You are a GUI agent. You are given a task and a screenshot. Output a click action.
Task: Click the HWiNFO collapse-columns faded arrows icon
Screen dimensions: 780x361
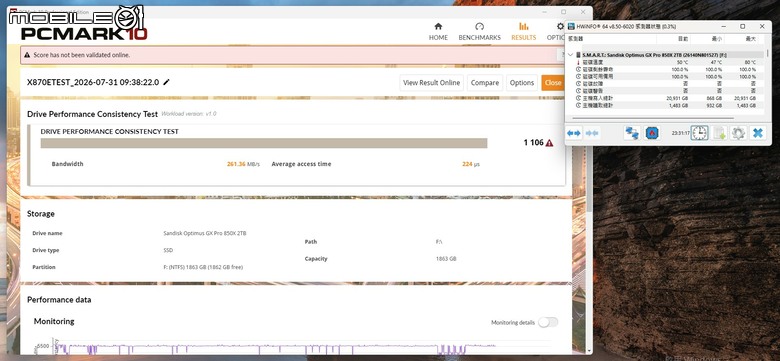pyautogui.click(x=592, y=133)
